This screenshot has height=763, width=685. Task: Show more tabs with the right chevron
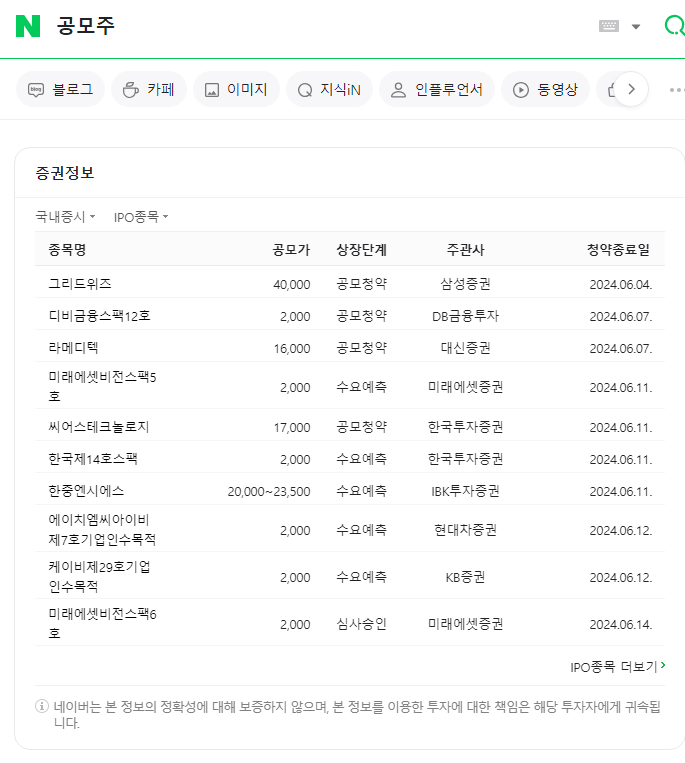(631, 89)
